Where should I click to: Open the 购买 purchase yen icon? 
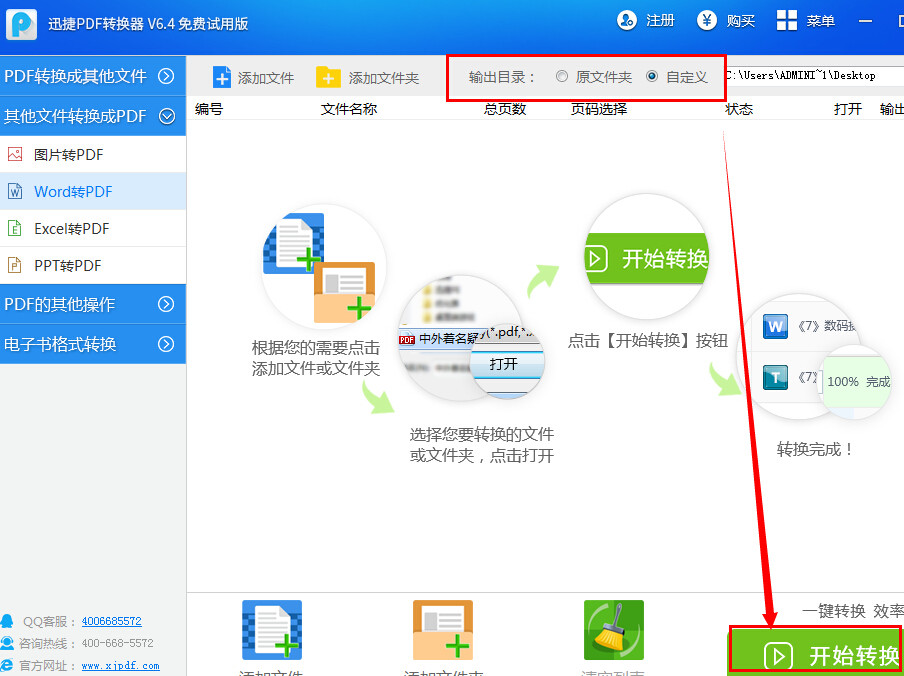707,20
